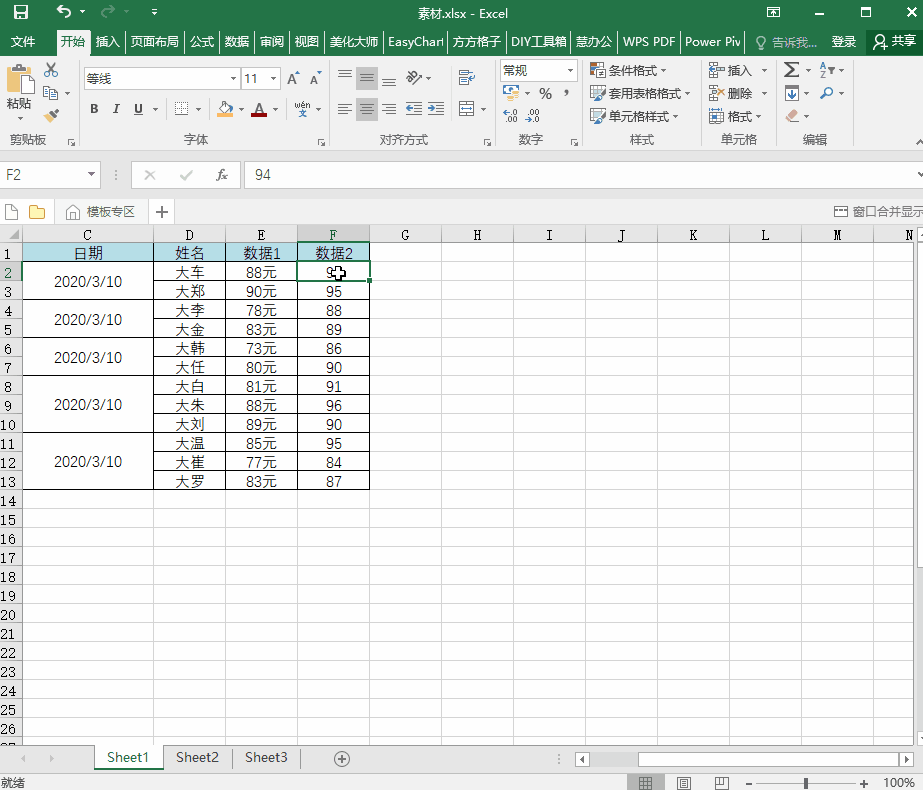
Task: Apply percent style format
Action: click(546, 94)
